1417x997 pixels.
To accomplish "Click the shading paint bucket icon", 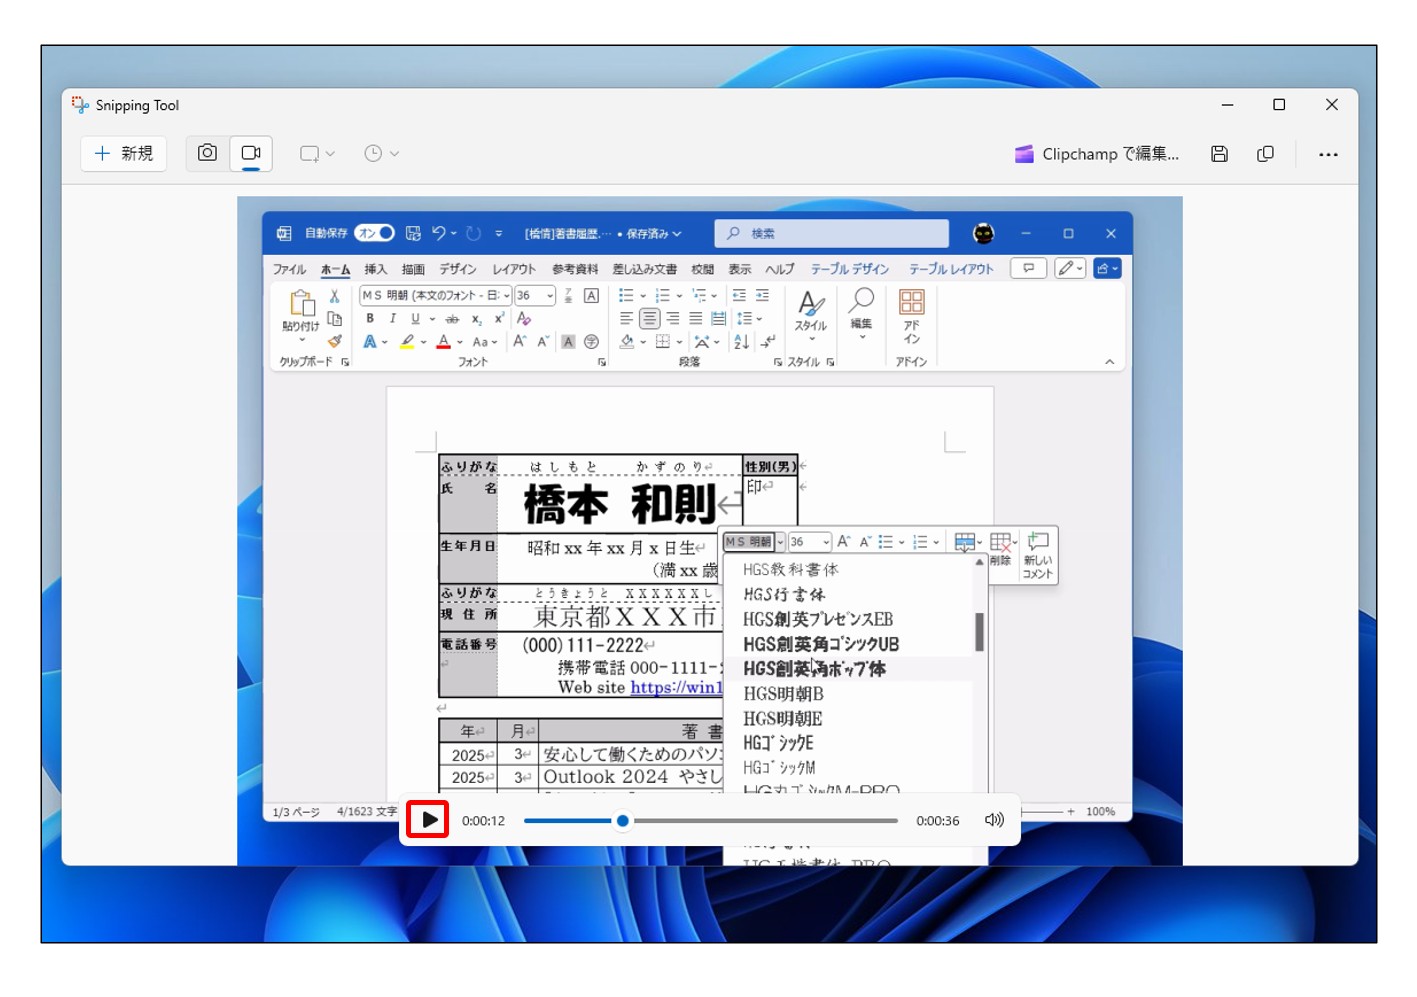I will [x=627, y=341].
